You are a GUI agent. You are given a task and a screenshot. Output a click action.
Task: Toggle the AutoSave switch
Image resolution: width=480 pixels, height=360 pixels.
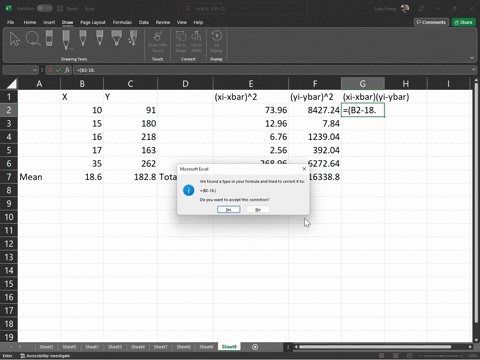[x=44, y=8]
